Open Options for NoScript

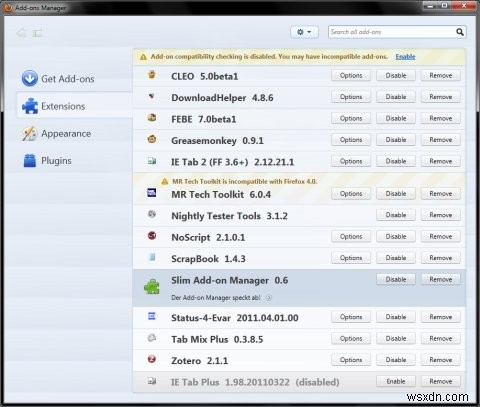point(351,236)
